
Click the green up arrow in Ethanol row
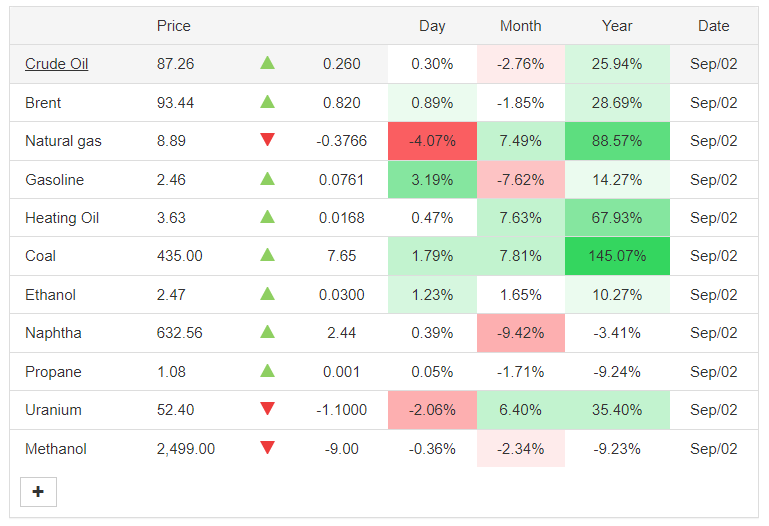point(267,294)
